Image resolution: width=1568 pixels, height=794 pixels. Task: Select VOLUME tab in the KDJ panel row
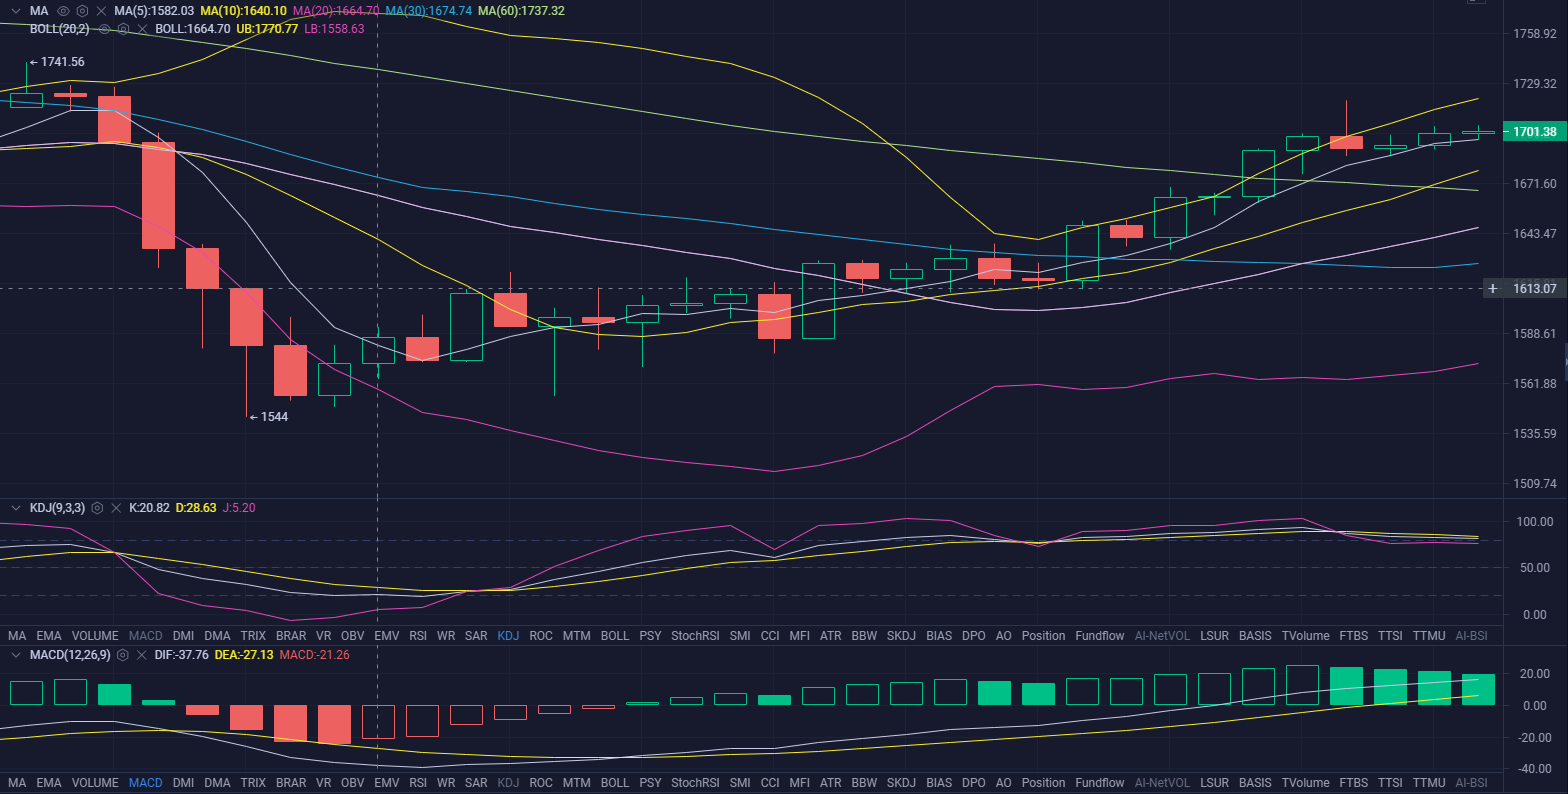click(x=96, y=636)
